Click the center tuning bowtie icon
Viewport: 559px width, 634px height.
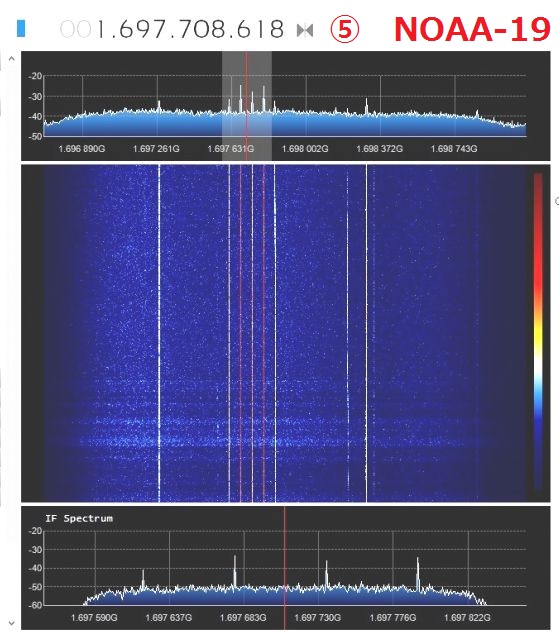pyautogui.click(x=305, y=30)
